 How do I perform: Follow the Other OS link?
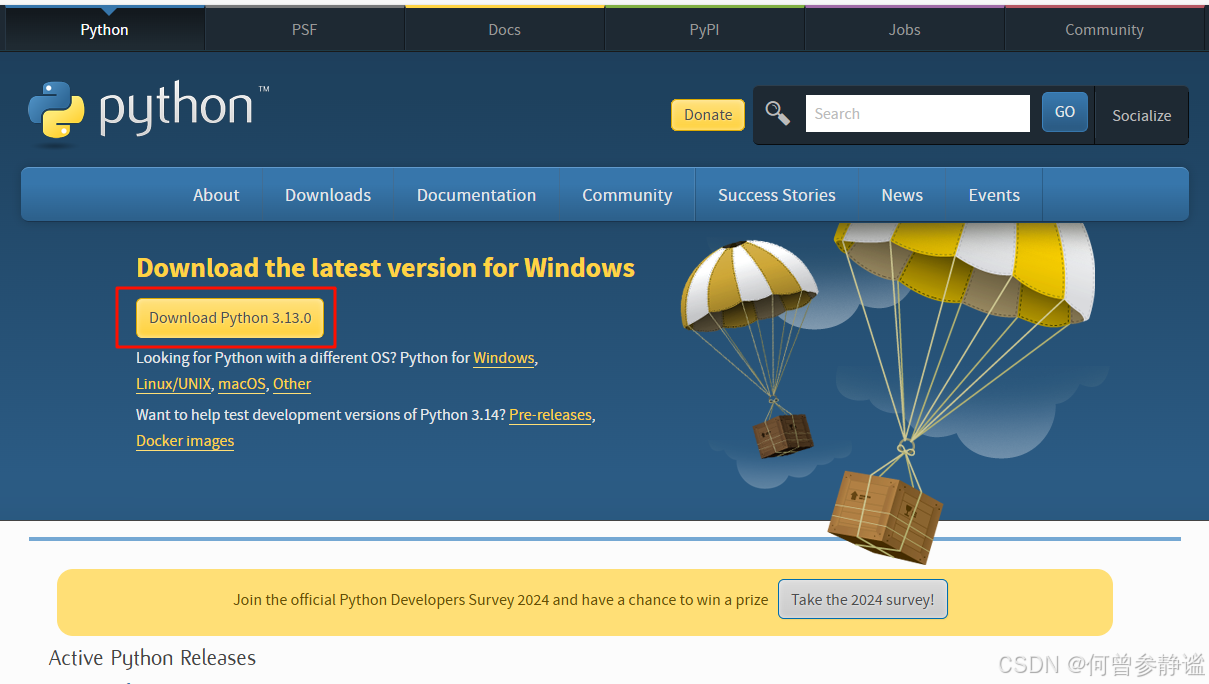click(292, 384)
